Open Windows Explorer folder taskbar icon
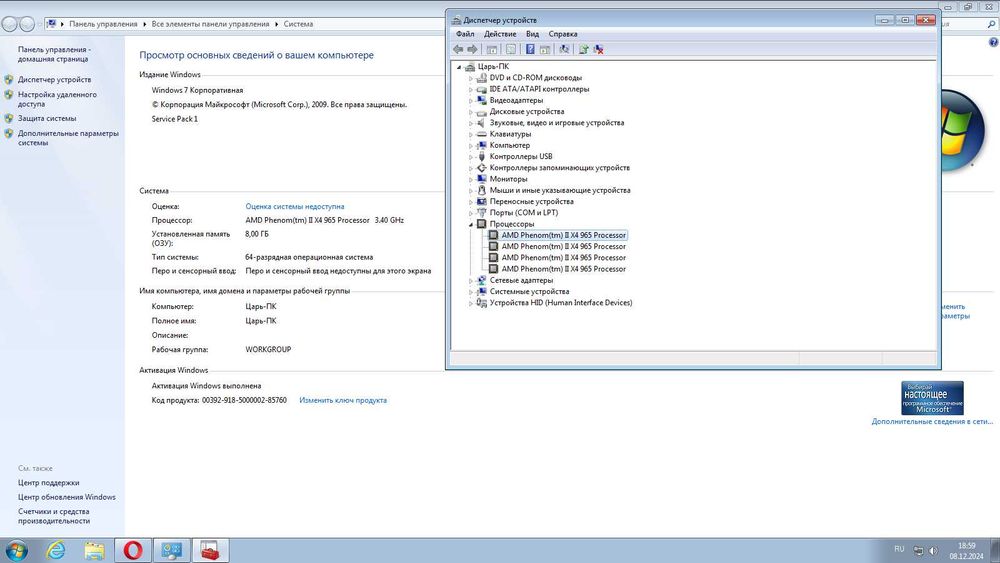The image size is (1000, 563). [x=94, y=550]
